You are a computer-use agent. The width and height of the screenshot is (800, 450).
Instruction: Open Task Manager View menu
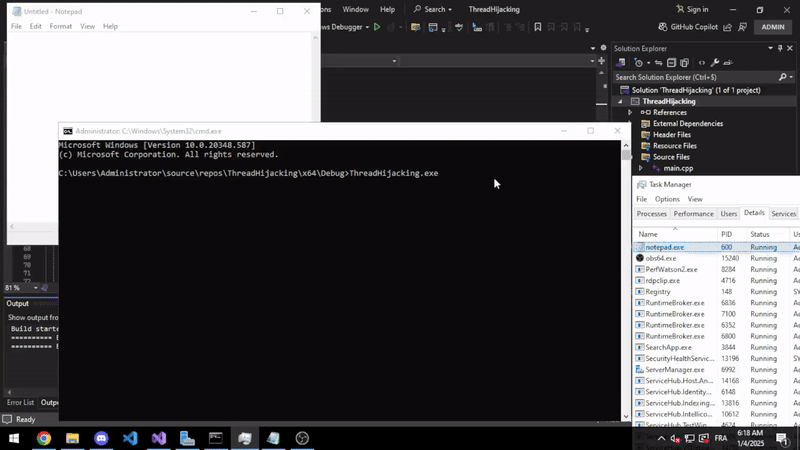click(x=695, y=199)
